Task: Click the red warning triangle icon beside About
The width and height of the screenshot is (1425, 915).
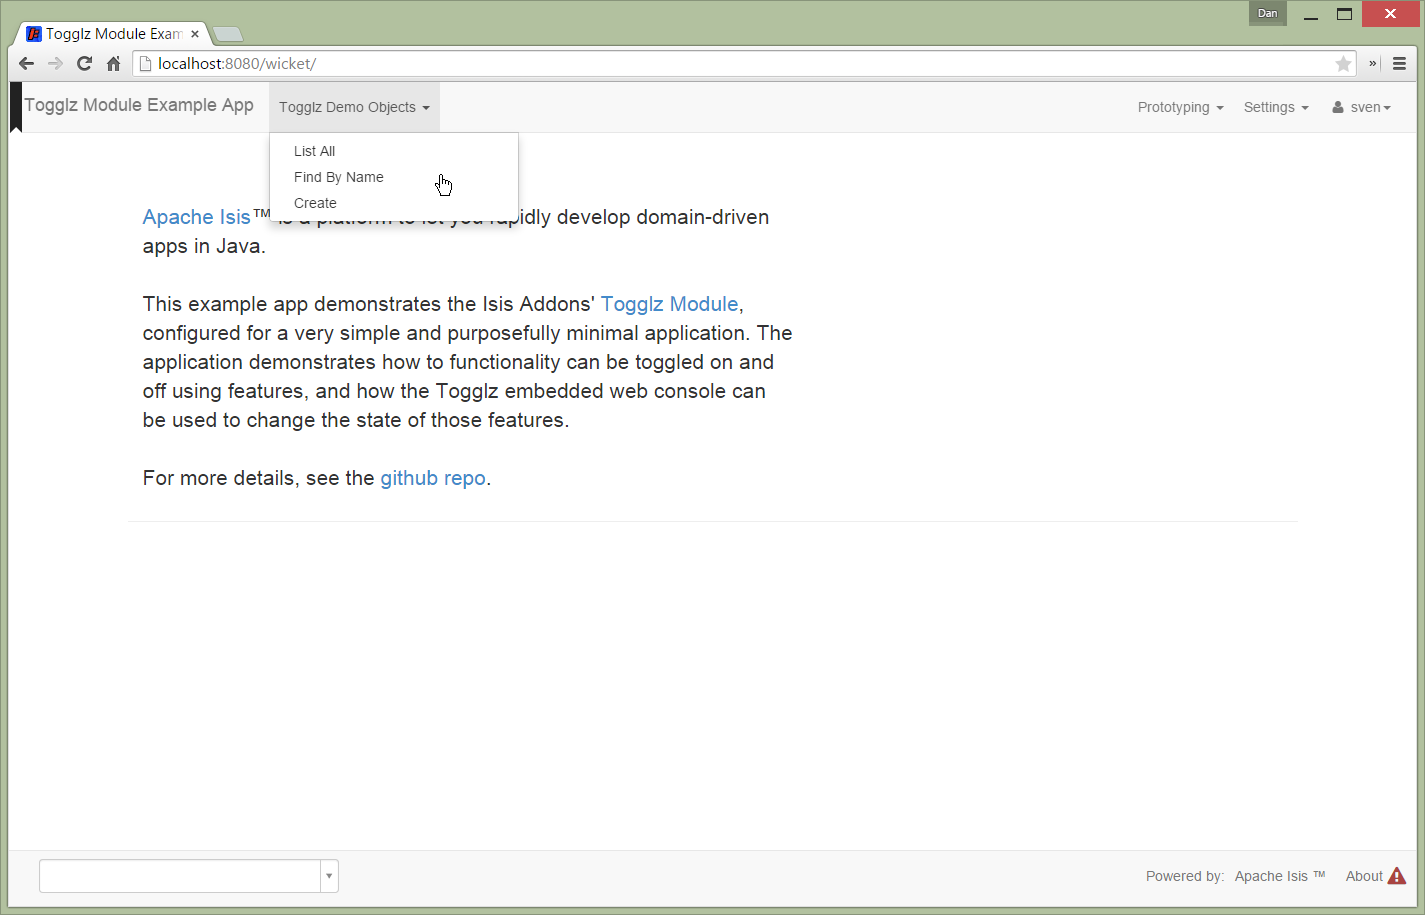Action: [1397, 876]
